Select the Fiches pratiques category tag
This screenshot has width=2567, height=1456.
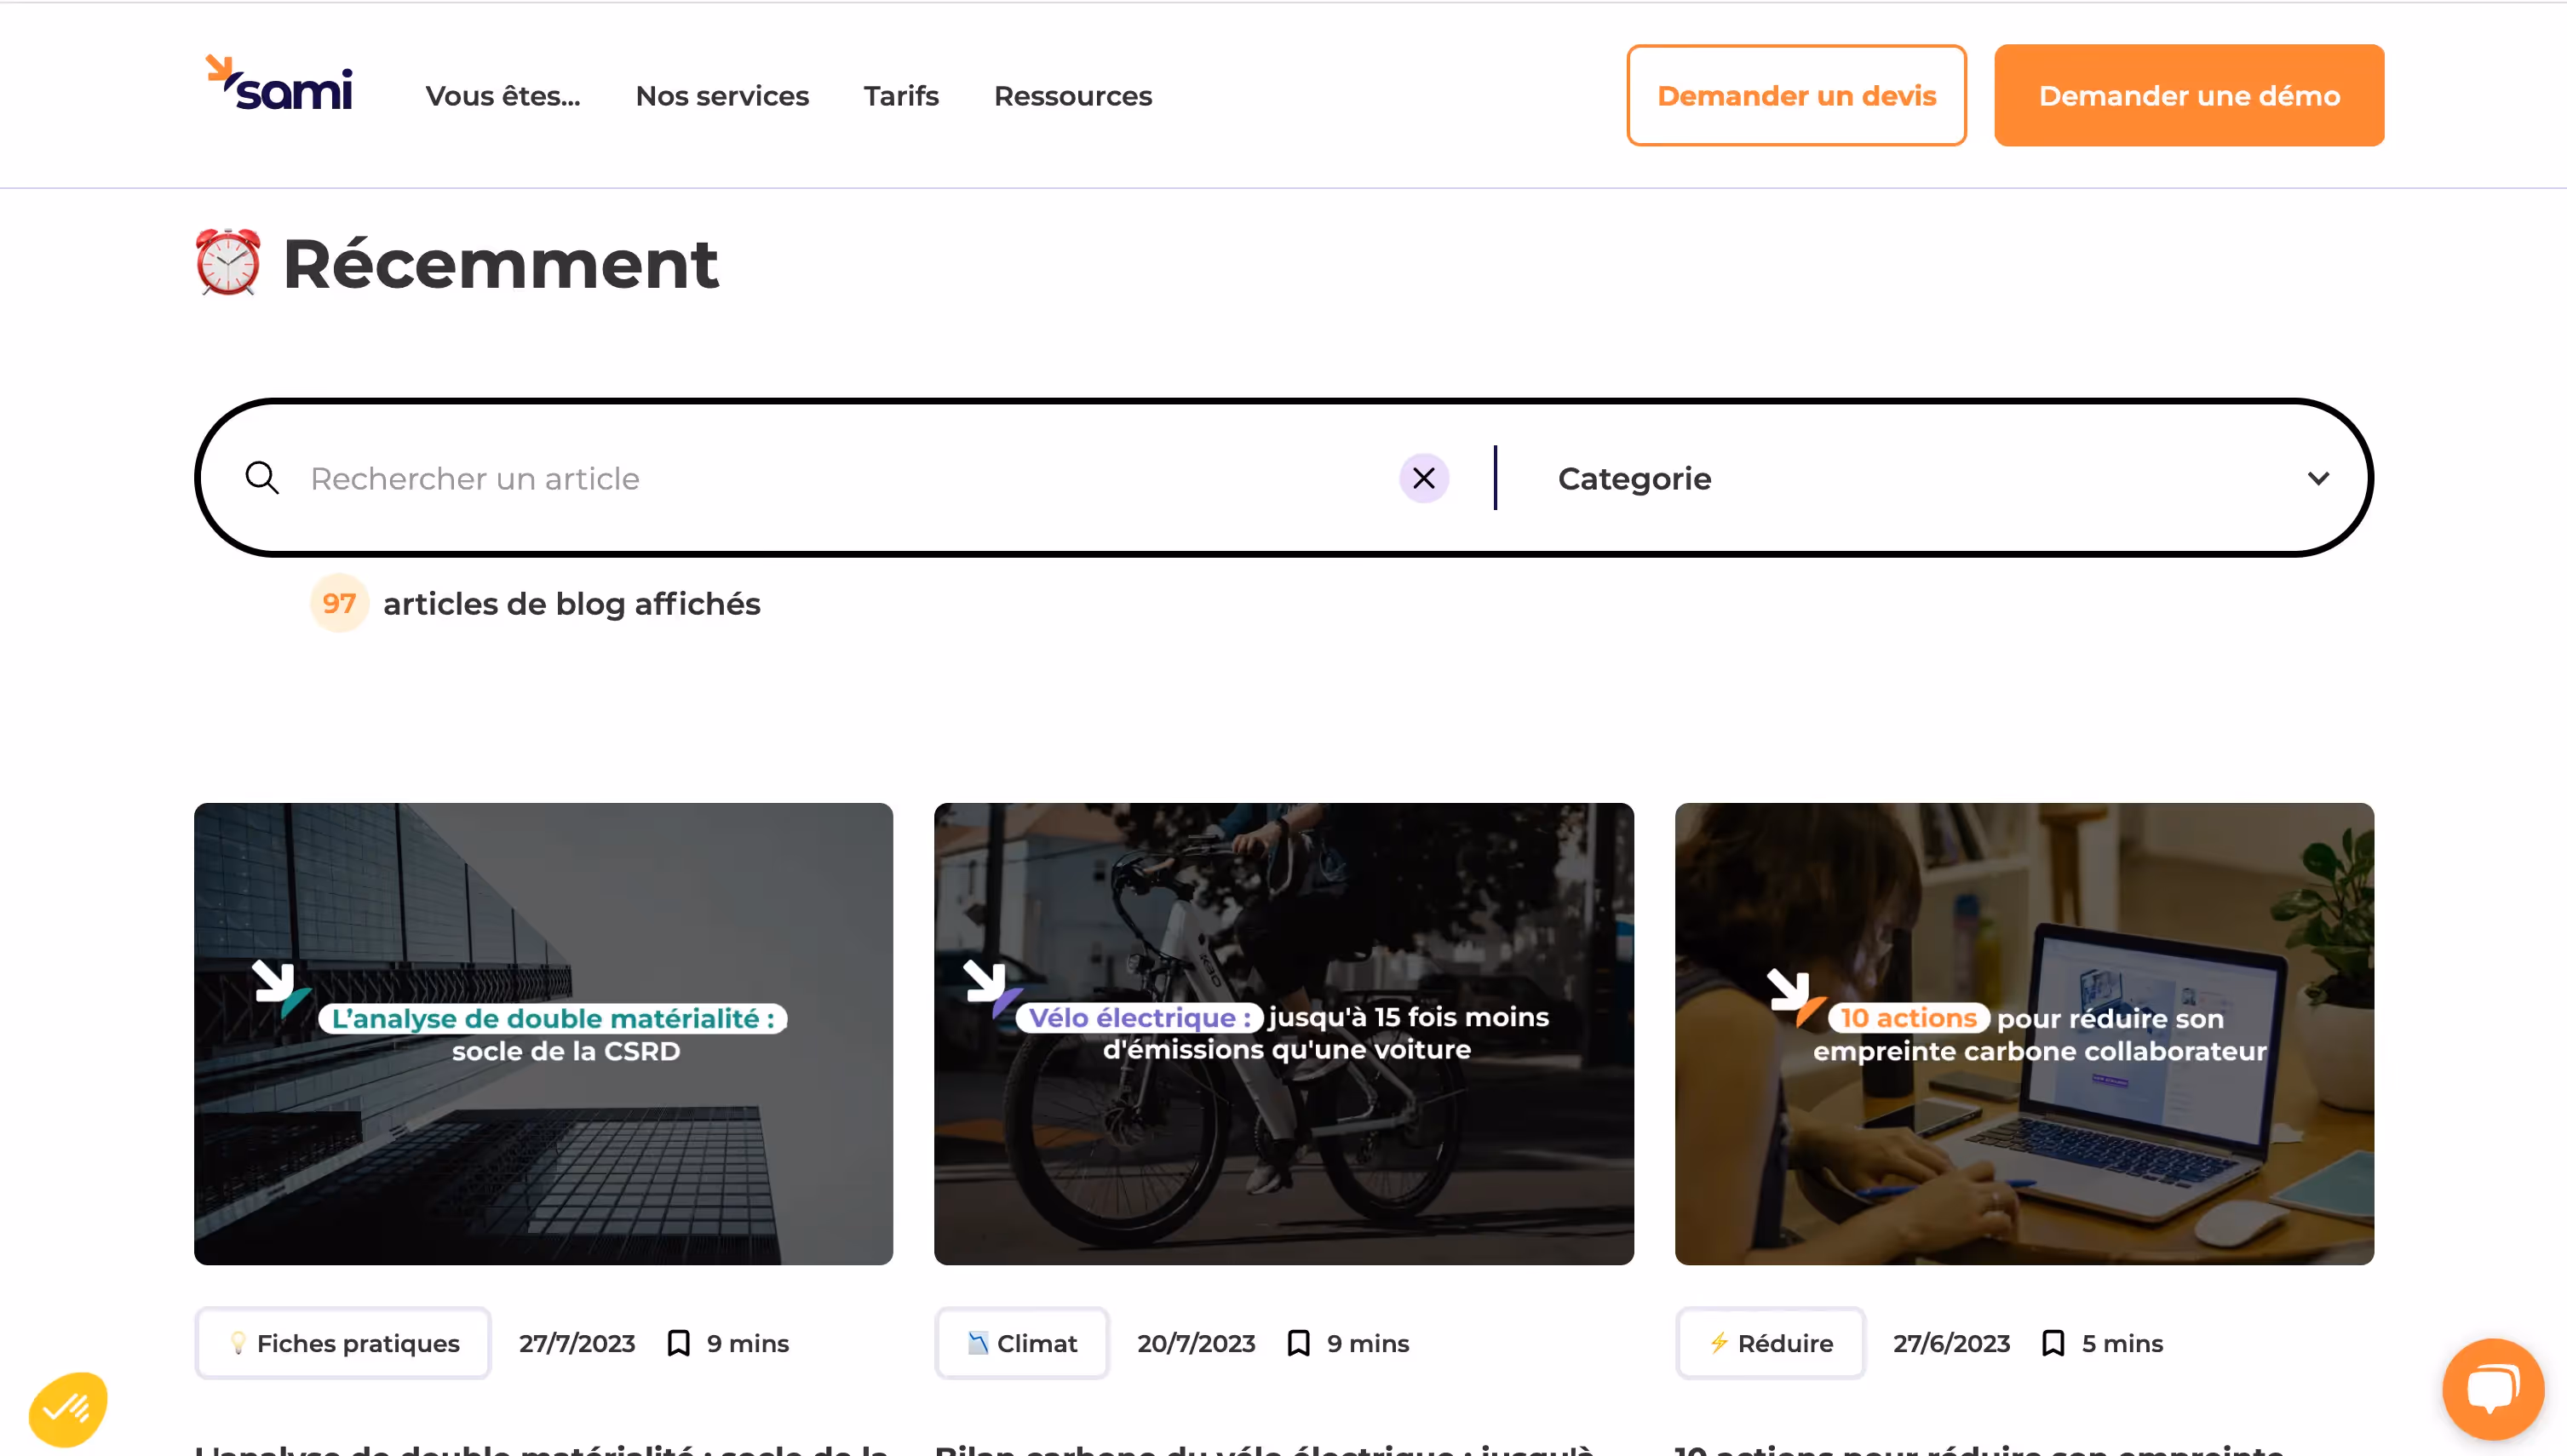pyautogui.click(x=343, y=1343)
